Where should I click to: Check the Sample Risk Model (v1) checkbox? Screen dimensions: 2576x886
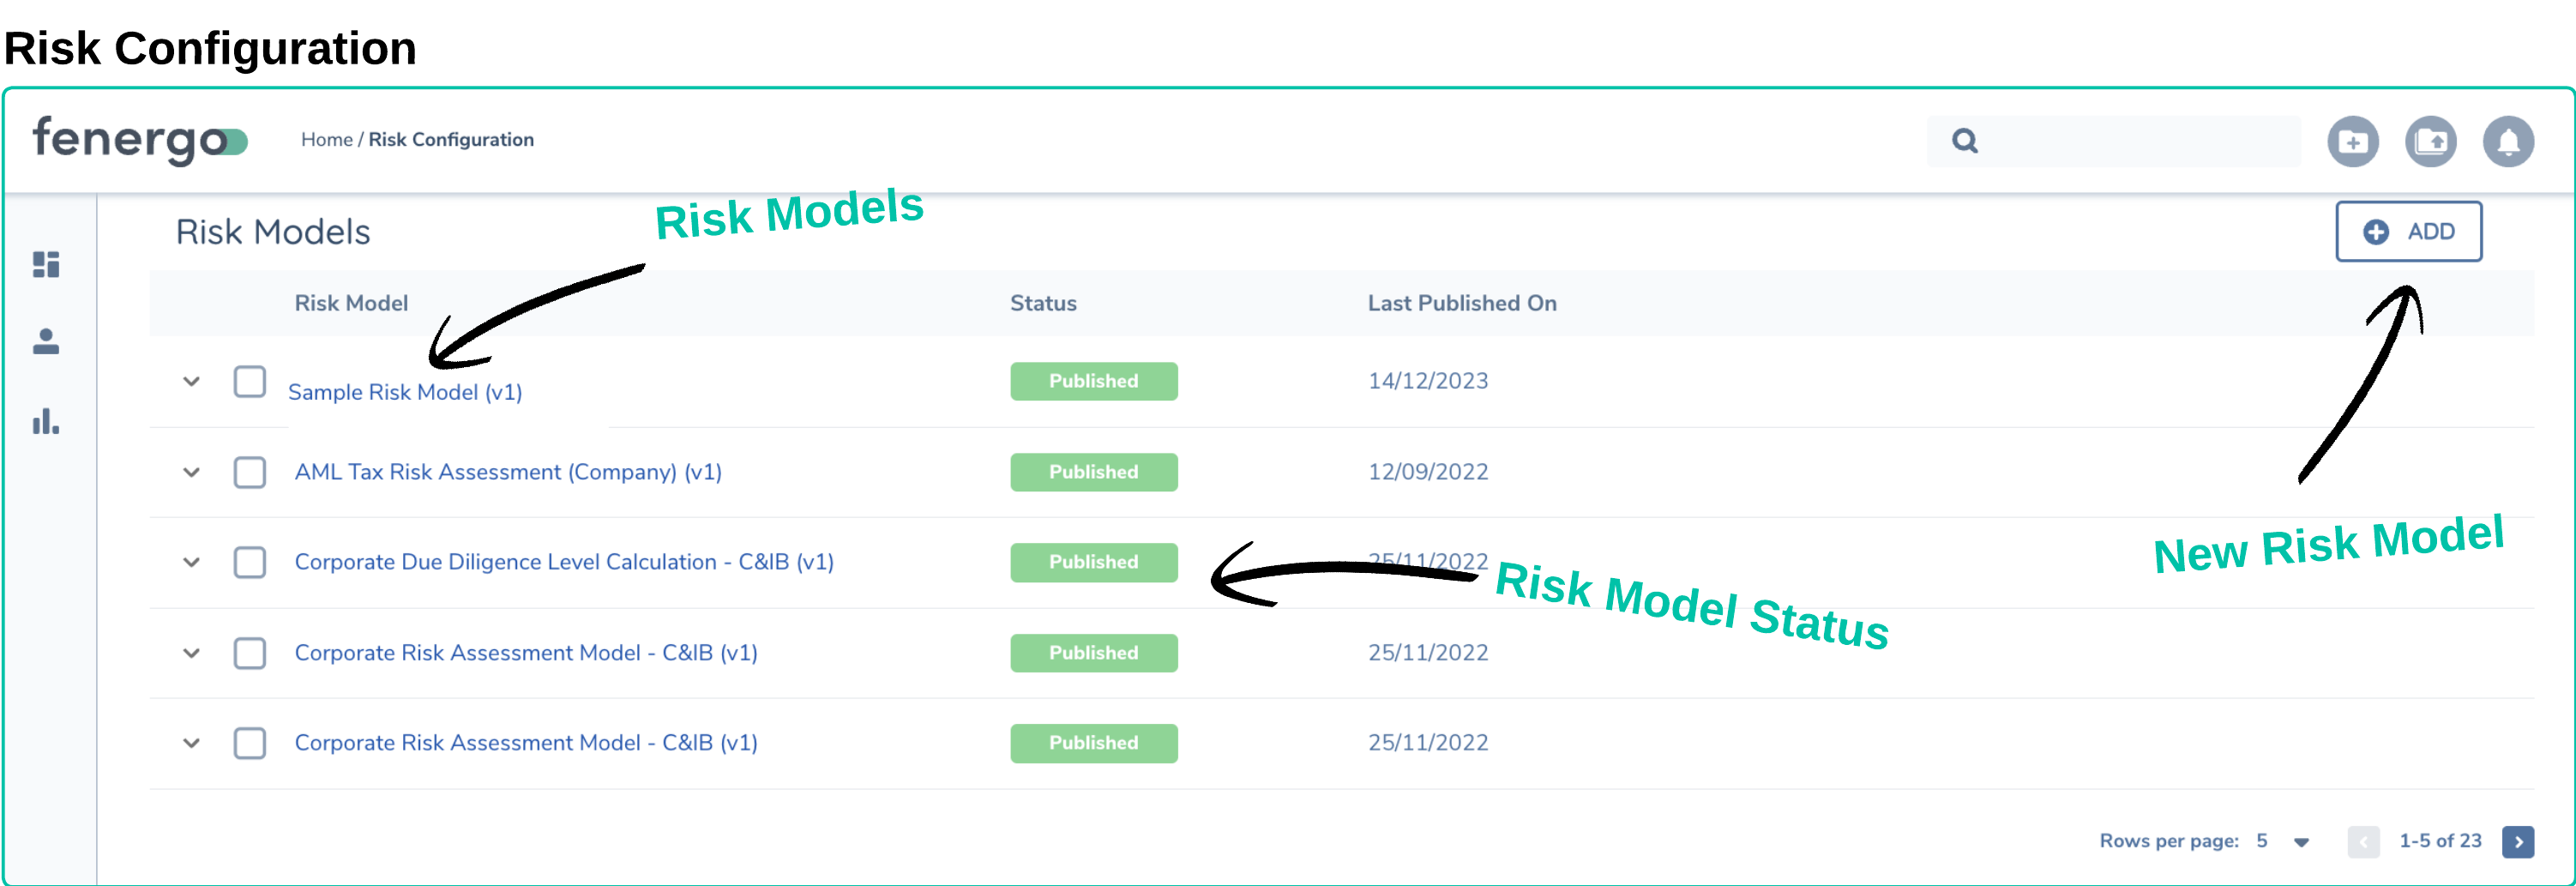[x=249, y=382]
